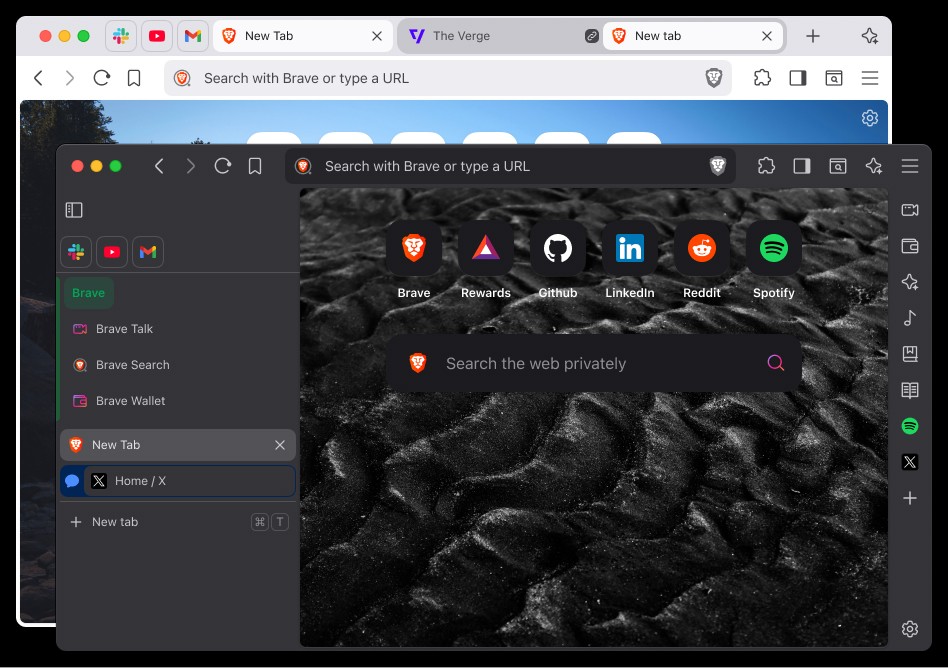Viewport: 948px width, 668px height.
Task: Click the 'Search the web privately' field
Action: pos(594,363)
